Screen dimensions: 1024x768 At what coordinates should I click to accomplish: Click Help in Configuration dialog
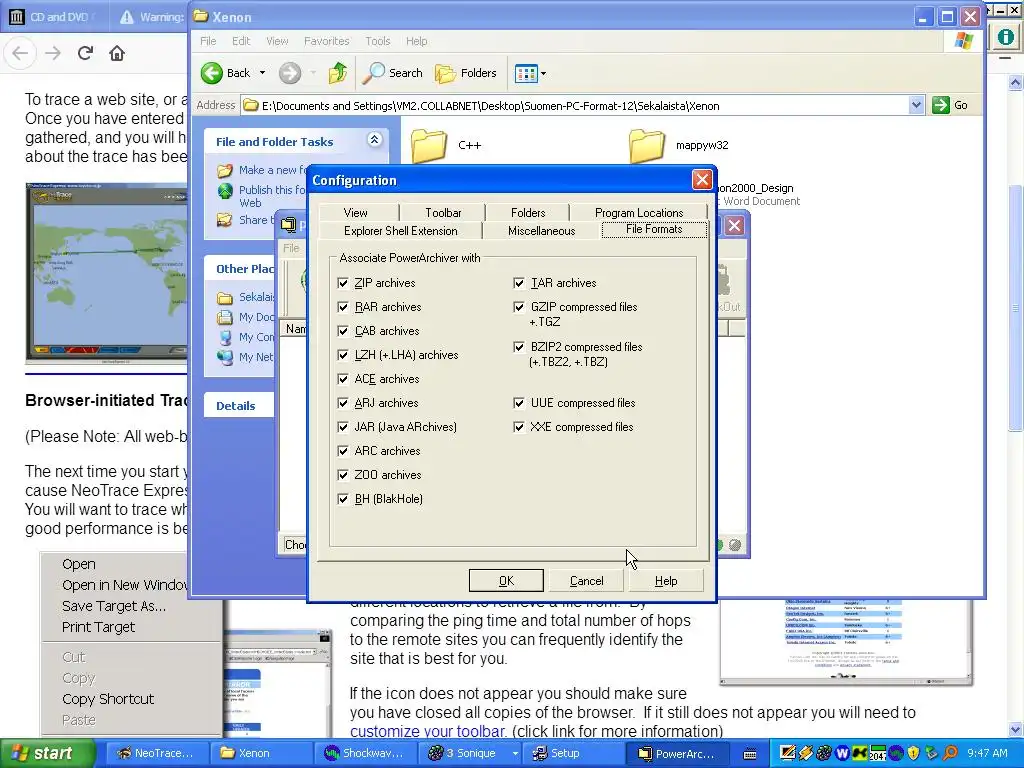pyautogui.click(x=666, y=581)
